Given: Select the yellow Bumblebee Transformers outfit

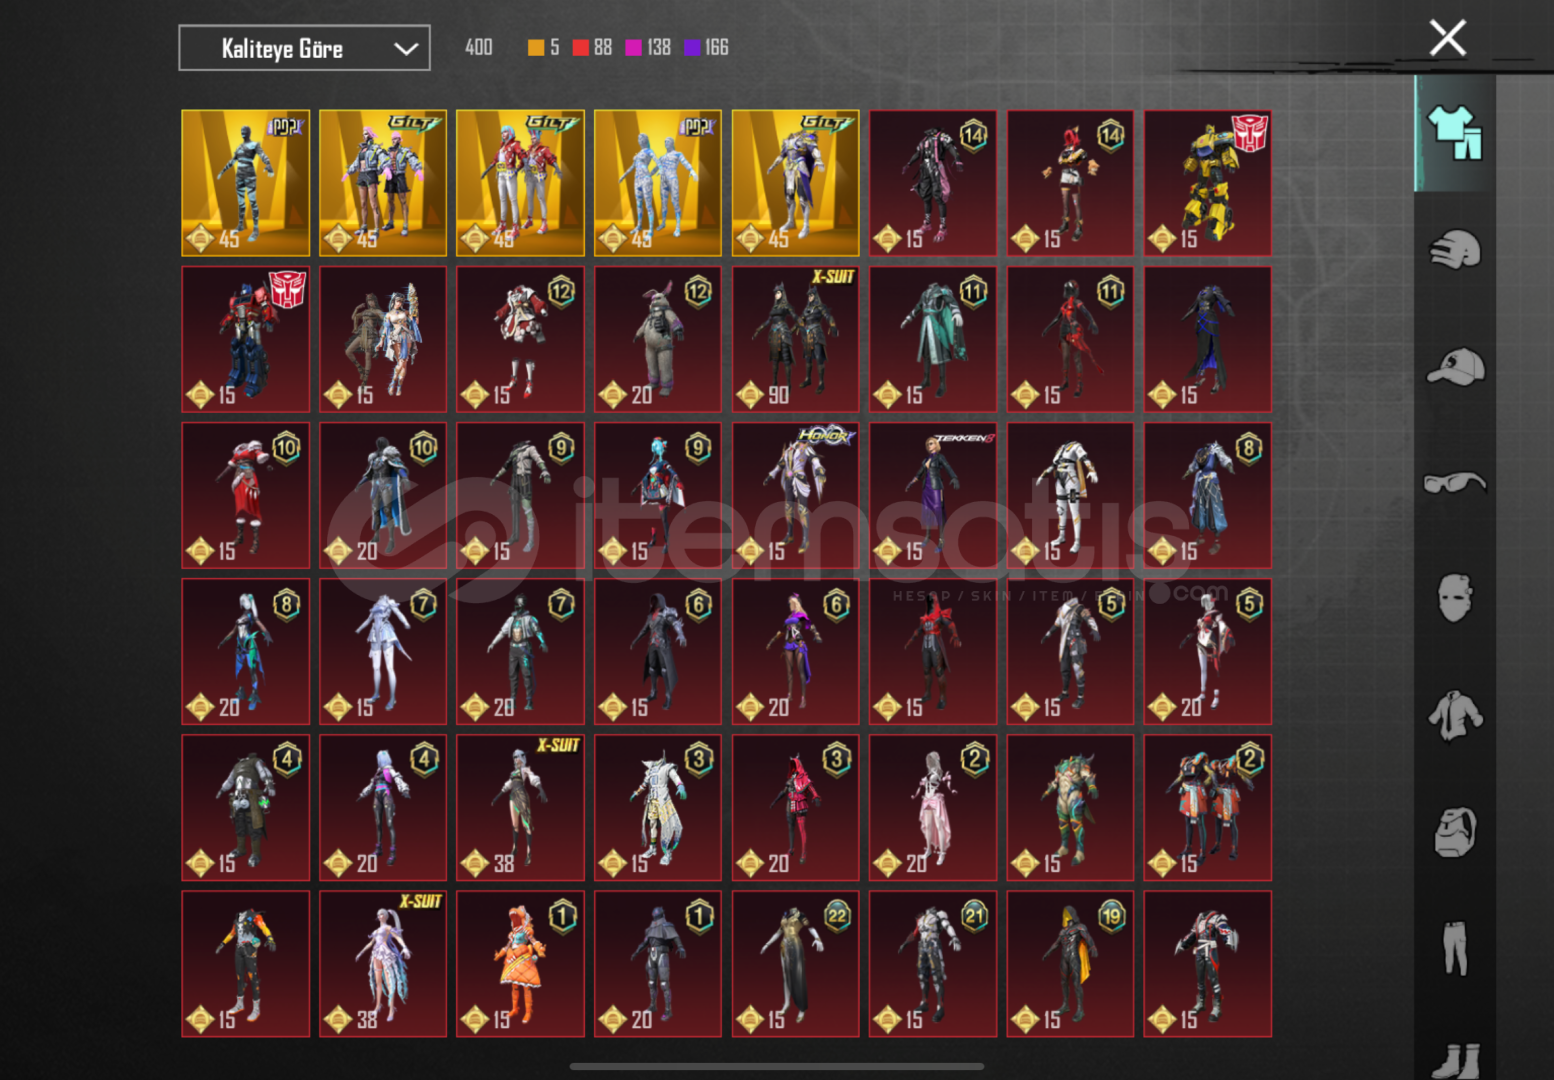Looking at the screenshot, I should pos(1208,183).
